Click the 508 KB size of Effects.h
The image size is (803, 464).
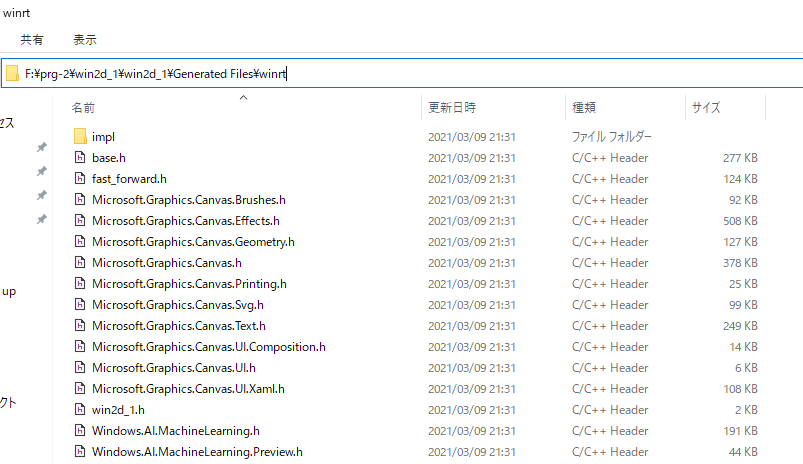coord(740,221)
